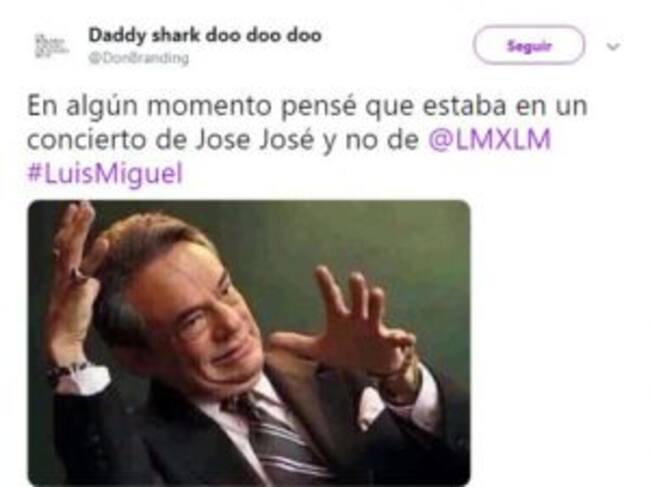Enlarge the attached photo of the man in suit
Image resolution: width=650 pixels, height=487 pixels.
pos(249,343)
